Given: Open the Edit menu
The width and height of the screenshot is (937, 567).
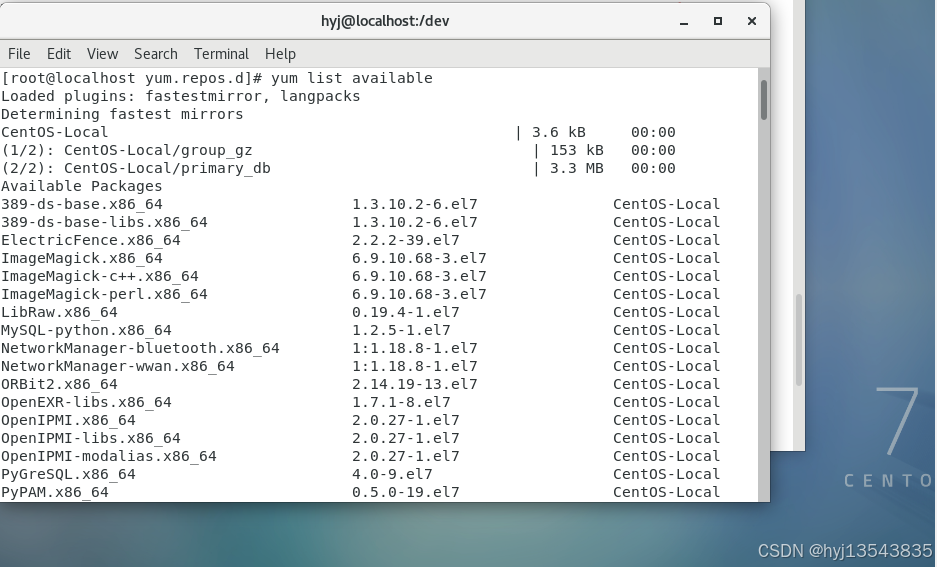Looking at the screenshot, I should [59, 54].
